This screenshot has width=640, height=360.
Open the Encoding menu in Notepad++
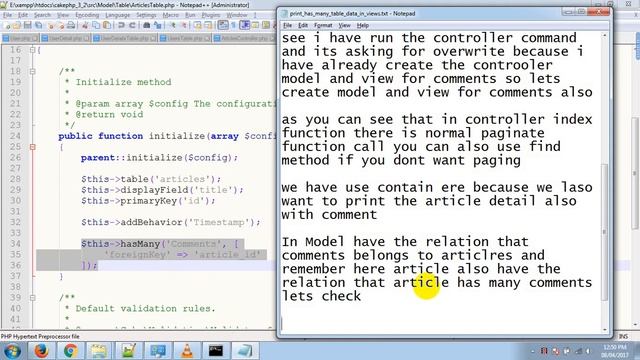click(87, 15)
